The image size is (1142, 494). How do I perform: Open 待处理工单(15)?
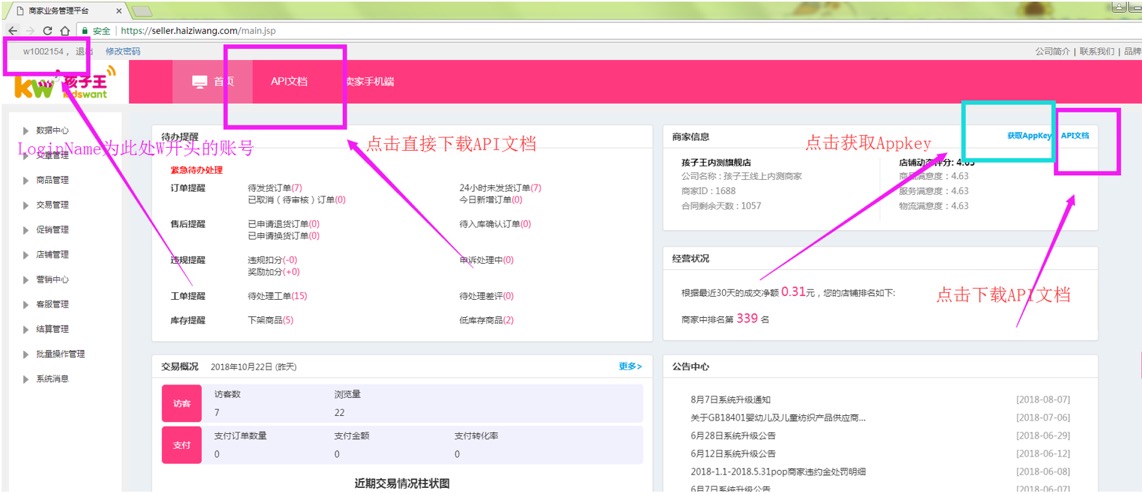[277, 296]
